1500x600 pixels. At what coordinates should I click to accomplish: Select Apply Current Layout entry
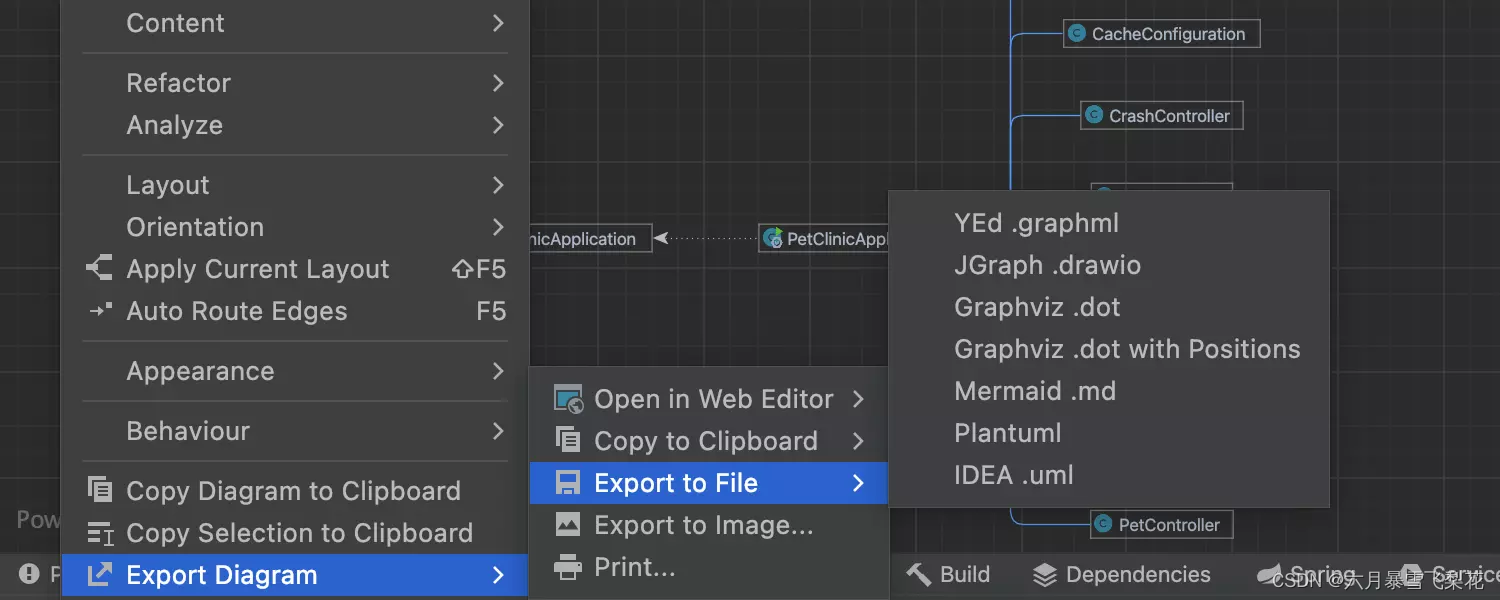pyautogui.click(x=295, y=269)
